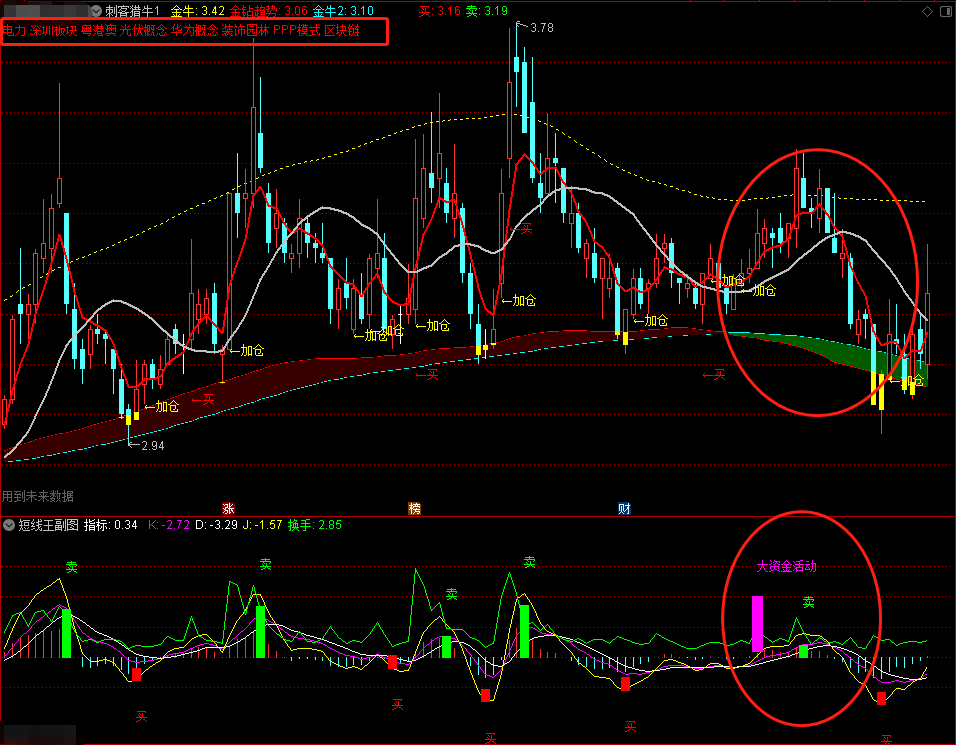Expand the 刺客猎牛1 indicator dropdown arrow
Image resolution: width=956 pixels, height=745 pixels.
pyautogui.click(x=97, y=11)
